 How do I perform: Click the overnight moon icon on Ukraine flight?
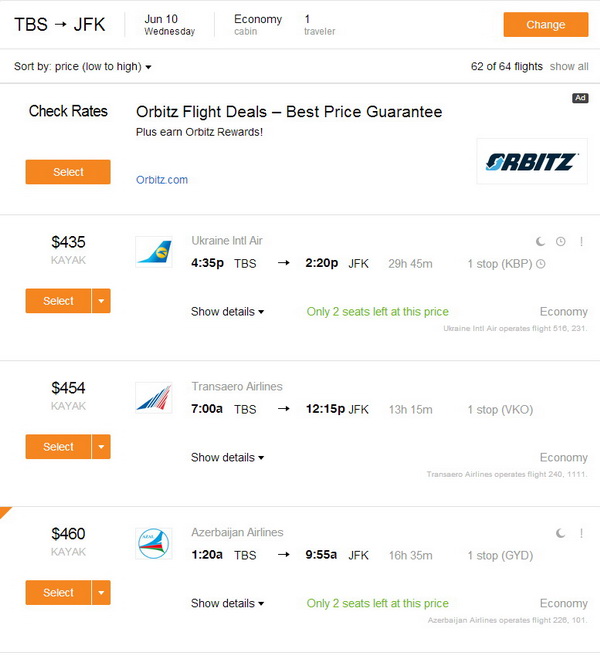click(x=540, y=241)
